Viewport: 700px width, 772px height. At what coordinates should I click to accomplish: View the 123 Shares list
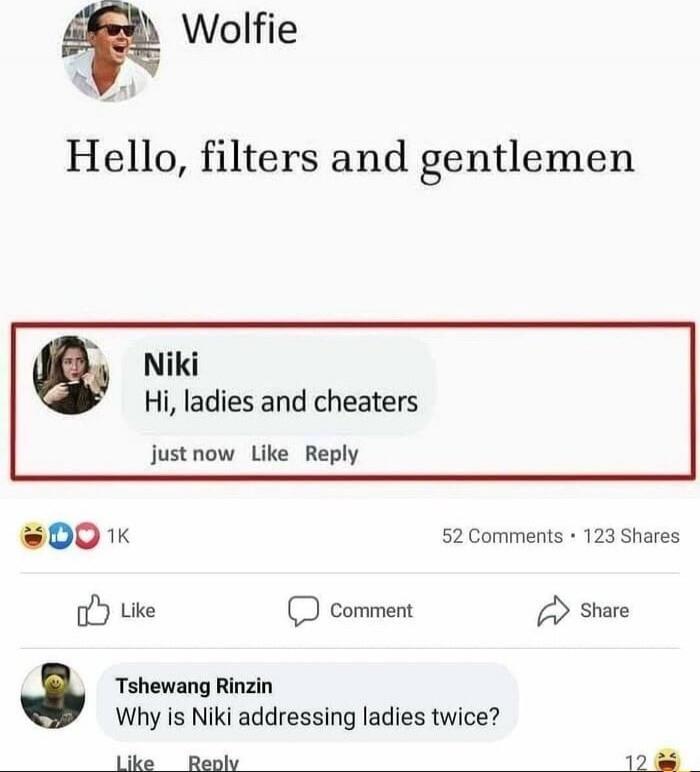click(x=632, y=536)
